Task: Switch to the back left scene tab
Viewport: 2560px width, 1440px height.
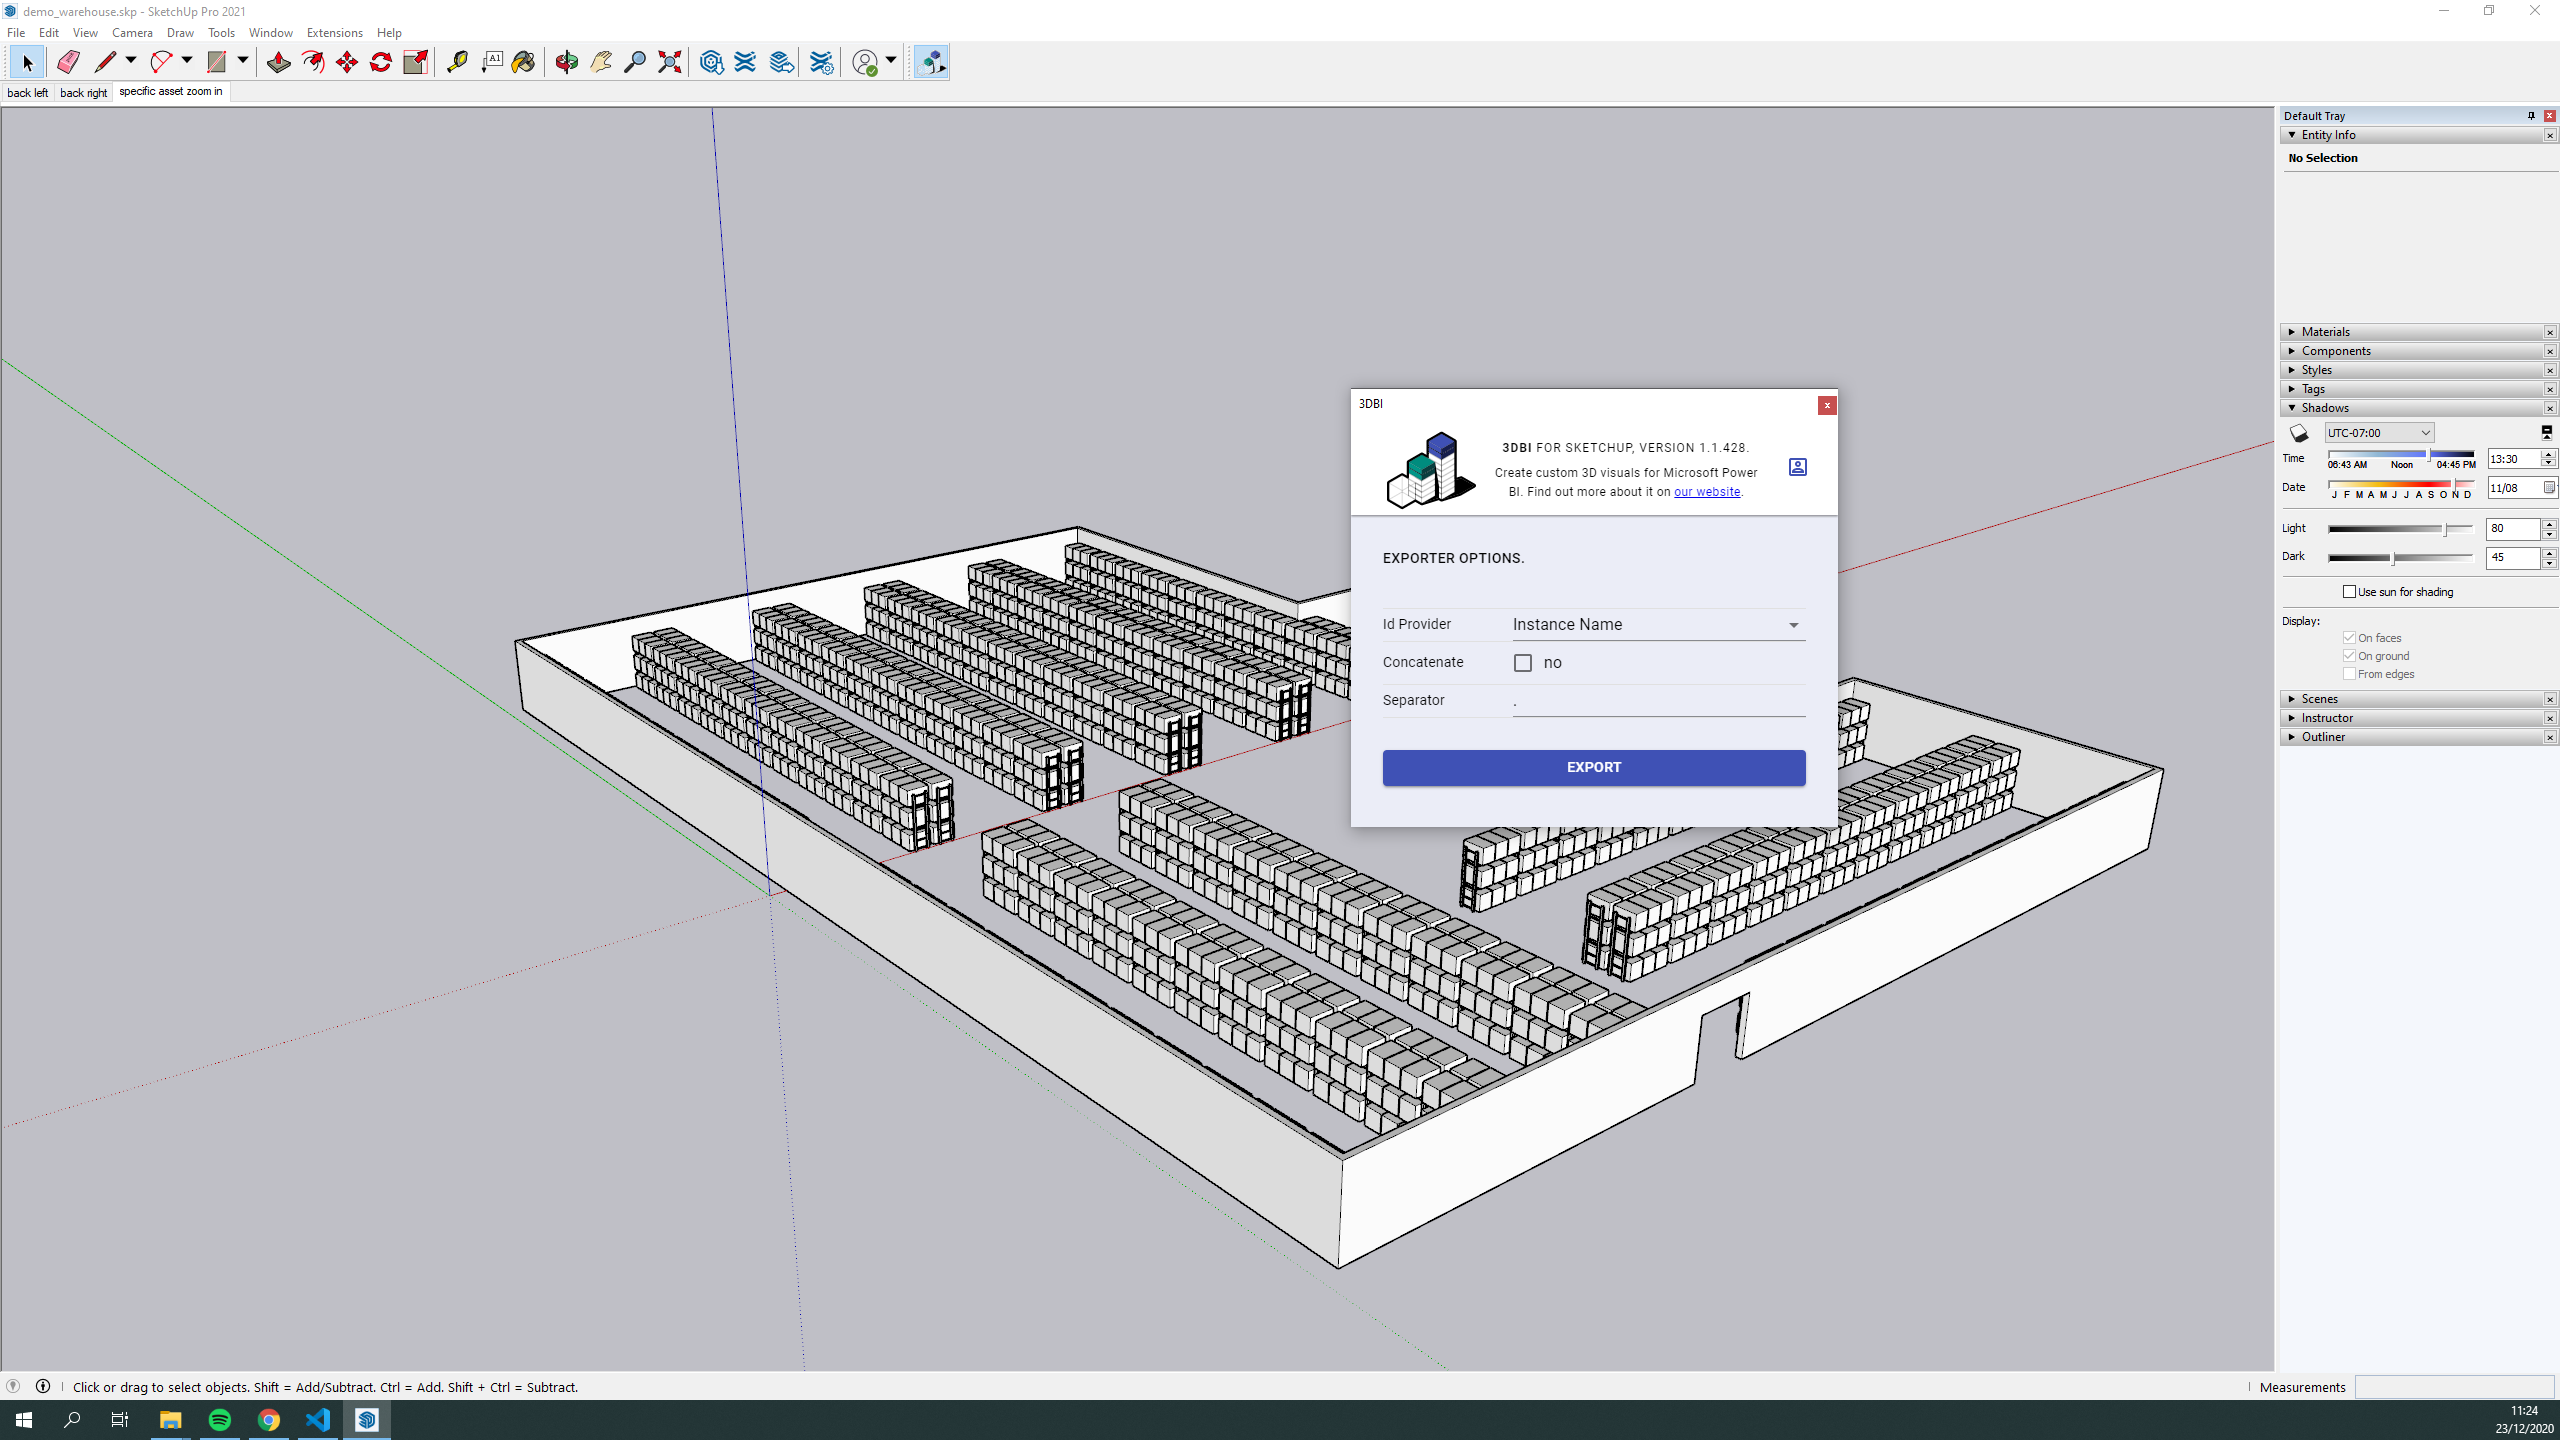Action: click(x=27, y=92)
